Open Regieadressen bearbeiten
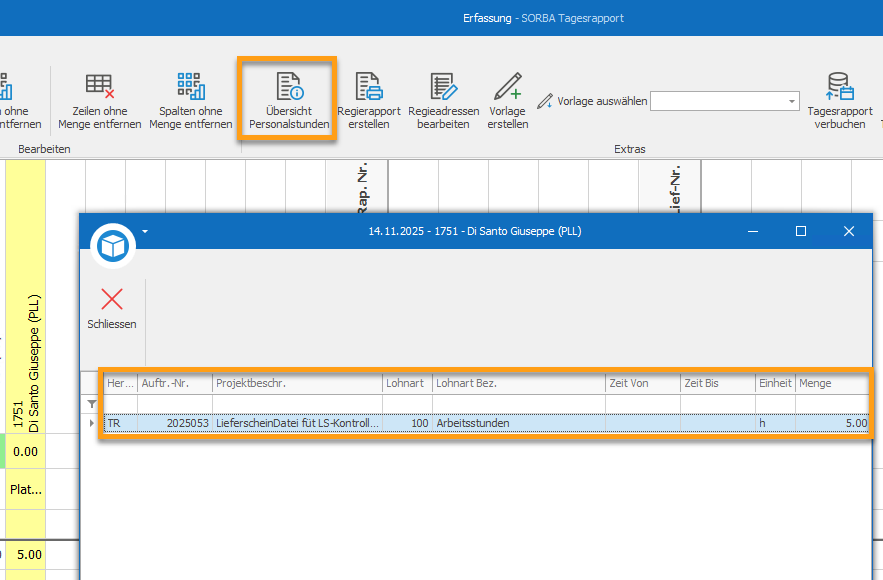The height and width of the screenshot is (580, 883). tap(443, 100)
